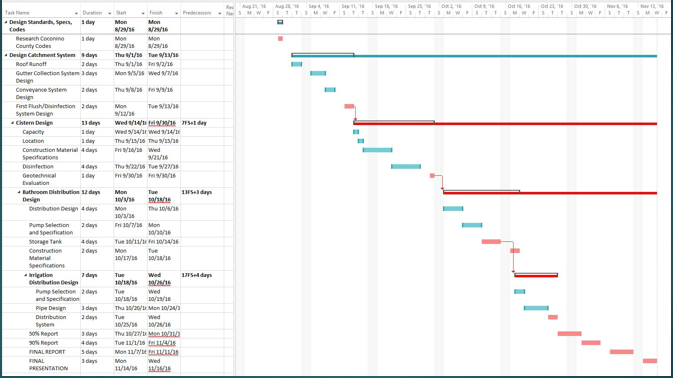Click the Pipe Design Gantt bar
Screen dimensions: 673x378
[536, 308]
